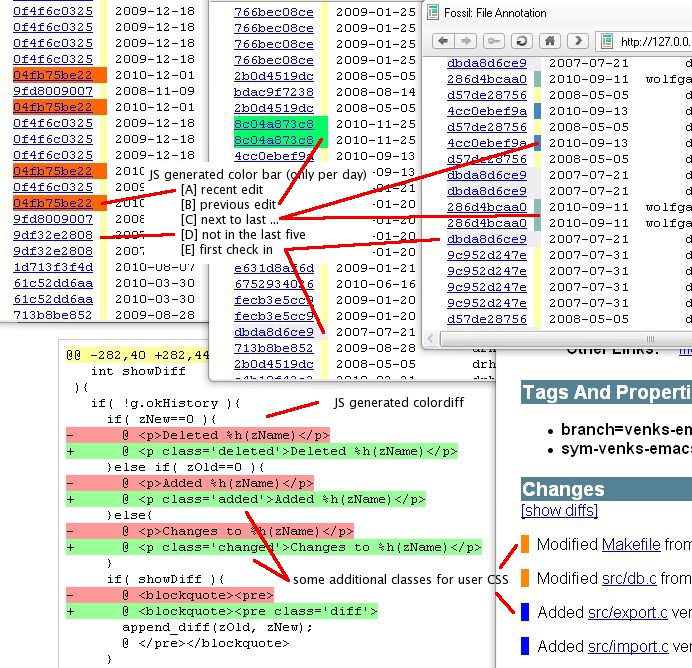Screen dimensions: 692x668
Task: Click the browser Forward arrow button
Action: (467, 41)
